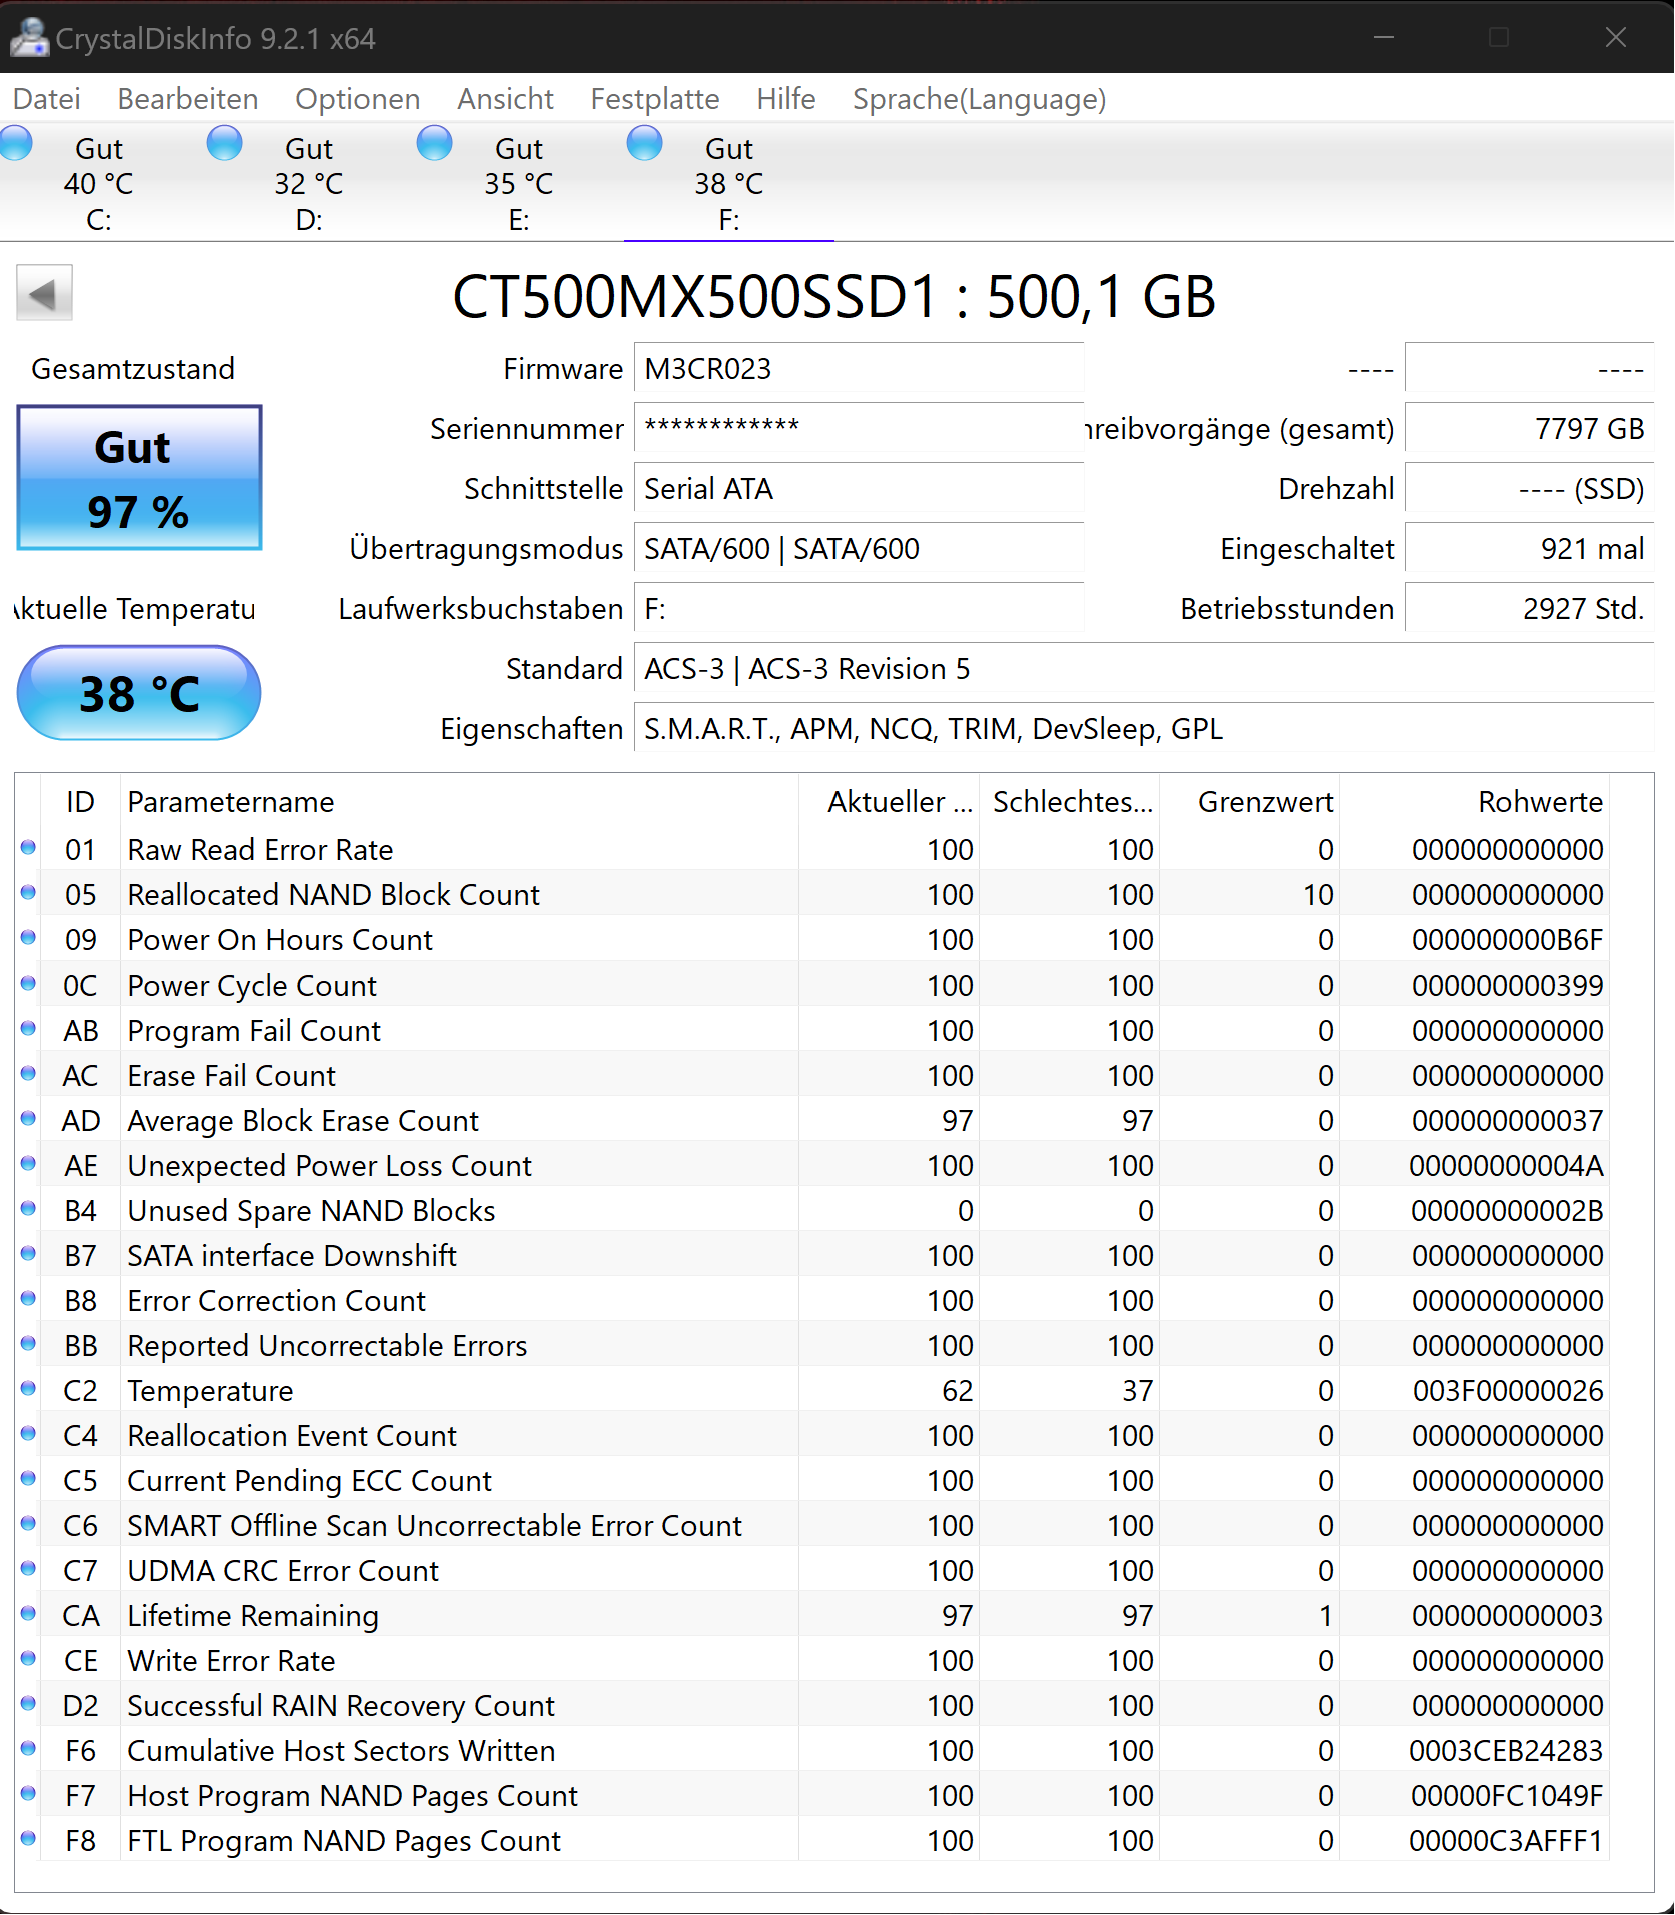Click status dot for Program Fail Count
This screenshot has height=1915, width=1675.
click(28, 1029)
